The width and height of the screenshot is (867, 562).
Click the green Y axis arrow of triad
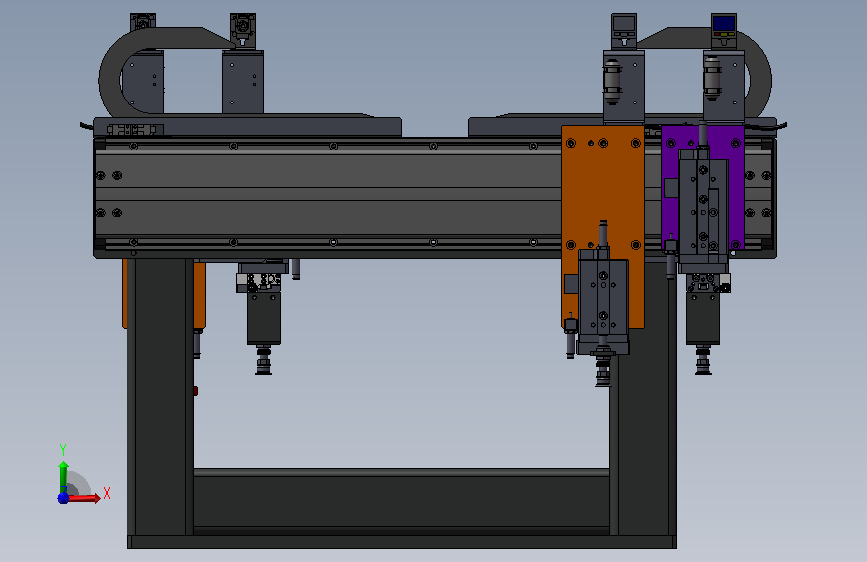pos(64,476)
